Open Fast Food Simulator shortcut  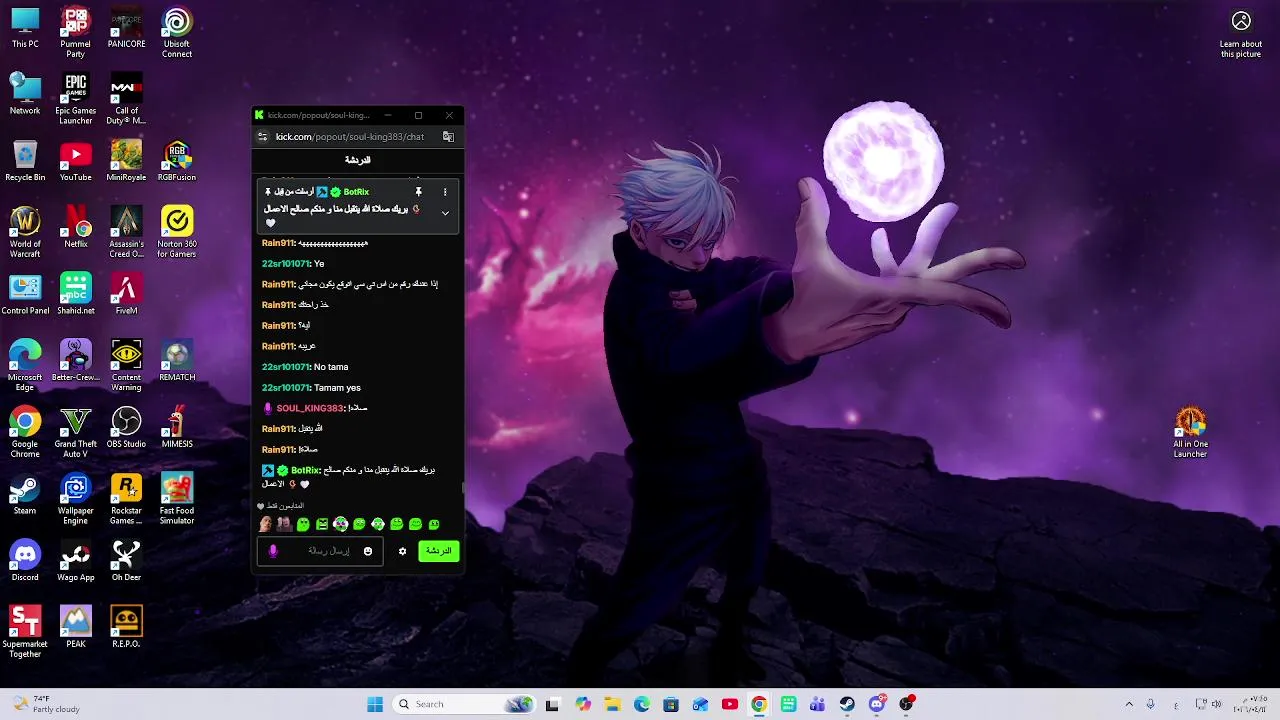pos(177,500)
